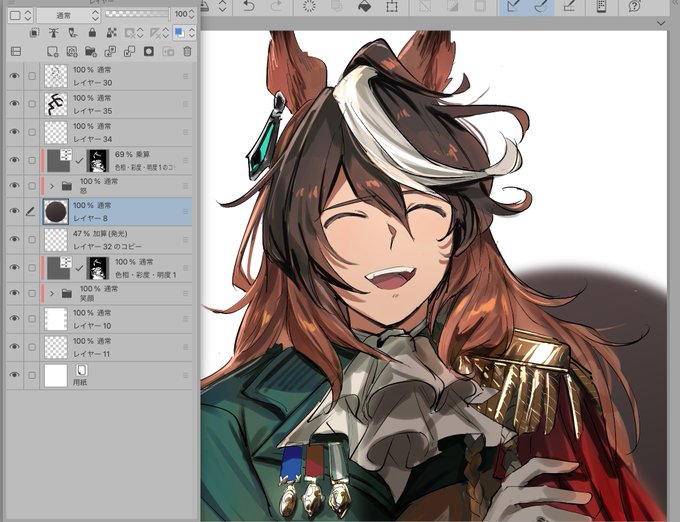
Task: Expand the 笑顔 layer folder arrow
Action: [x=52, y=294]
